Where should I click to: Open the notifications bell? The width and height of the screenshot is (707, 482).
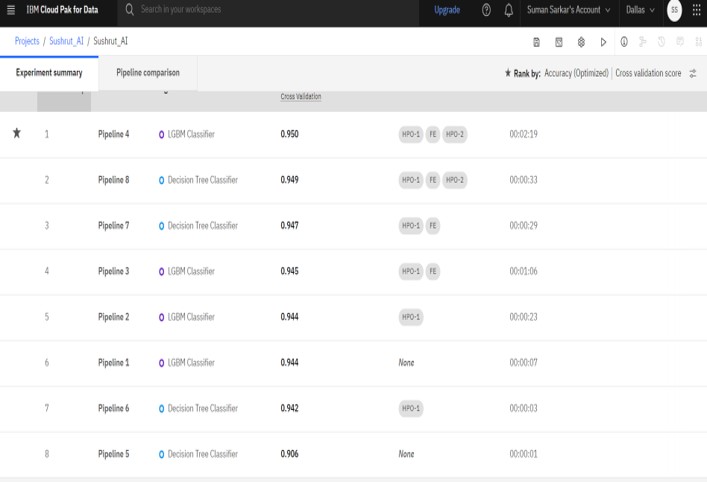point(509,10)
